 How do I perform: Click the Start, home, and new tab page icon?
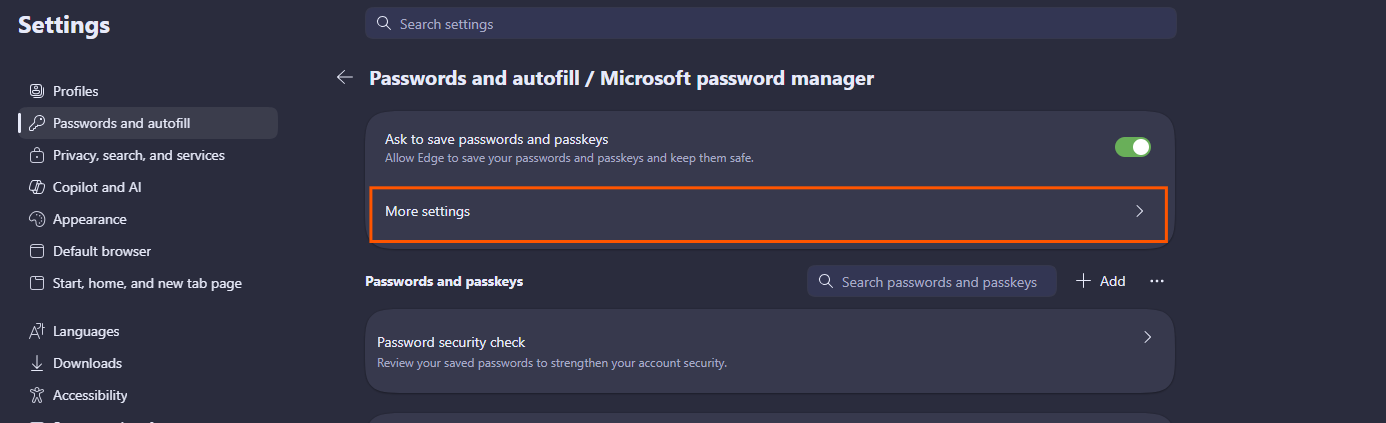click(x=37, y=283)
